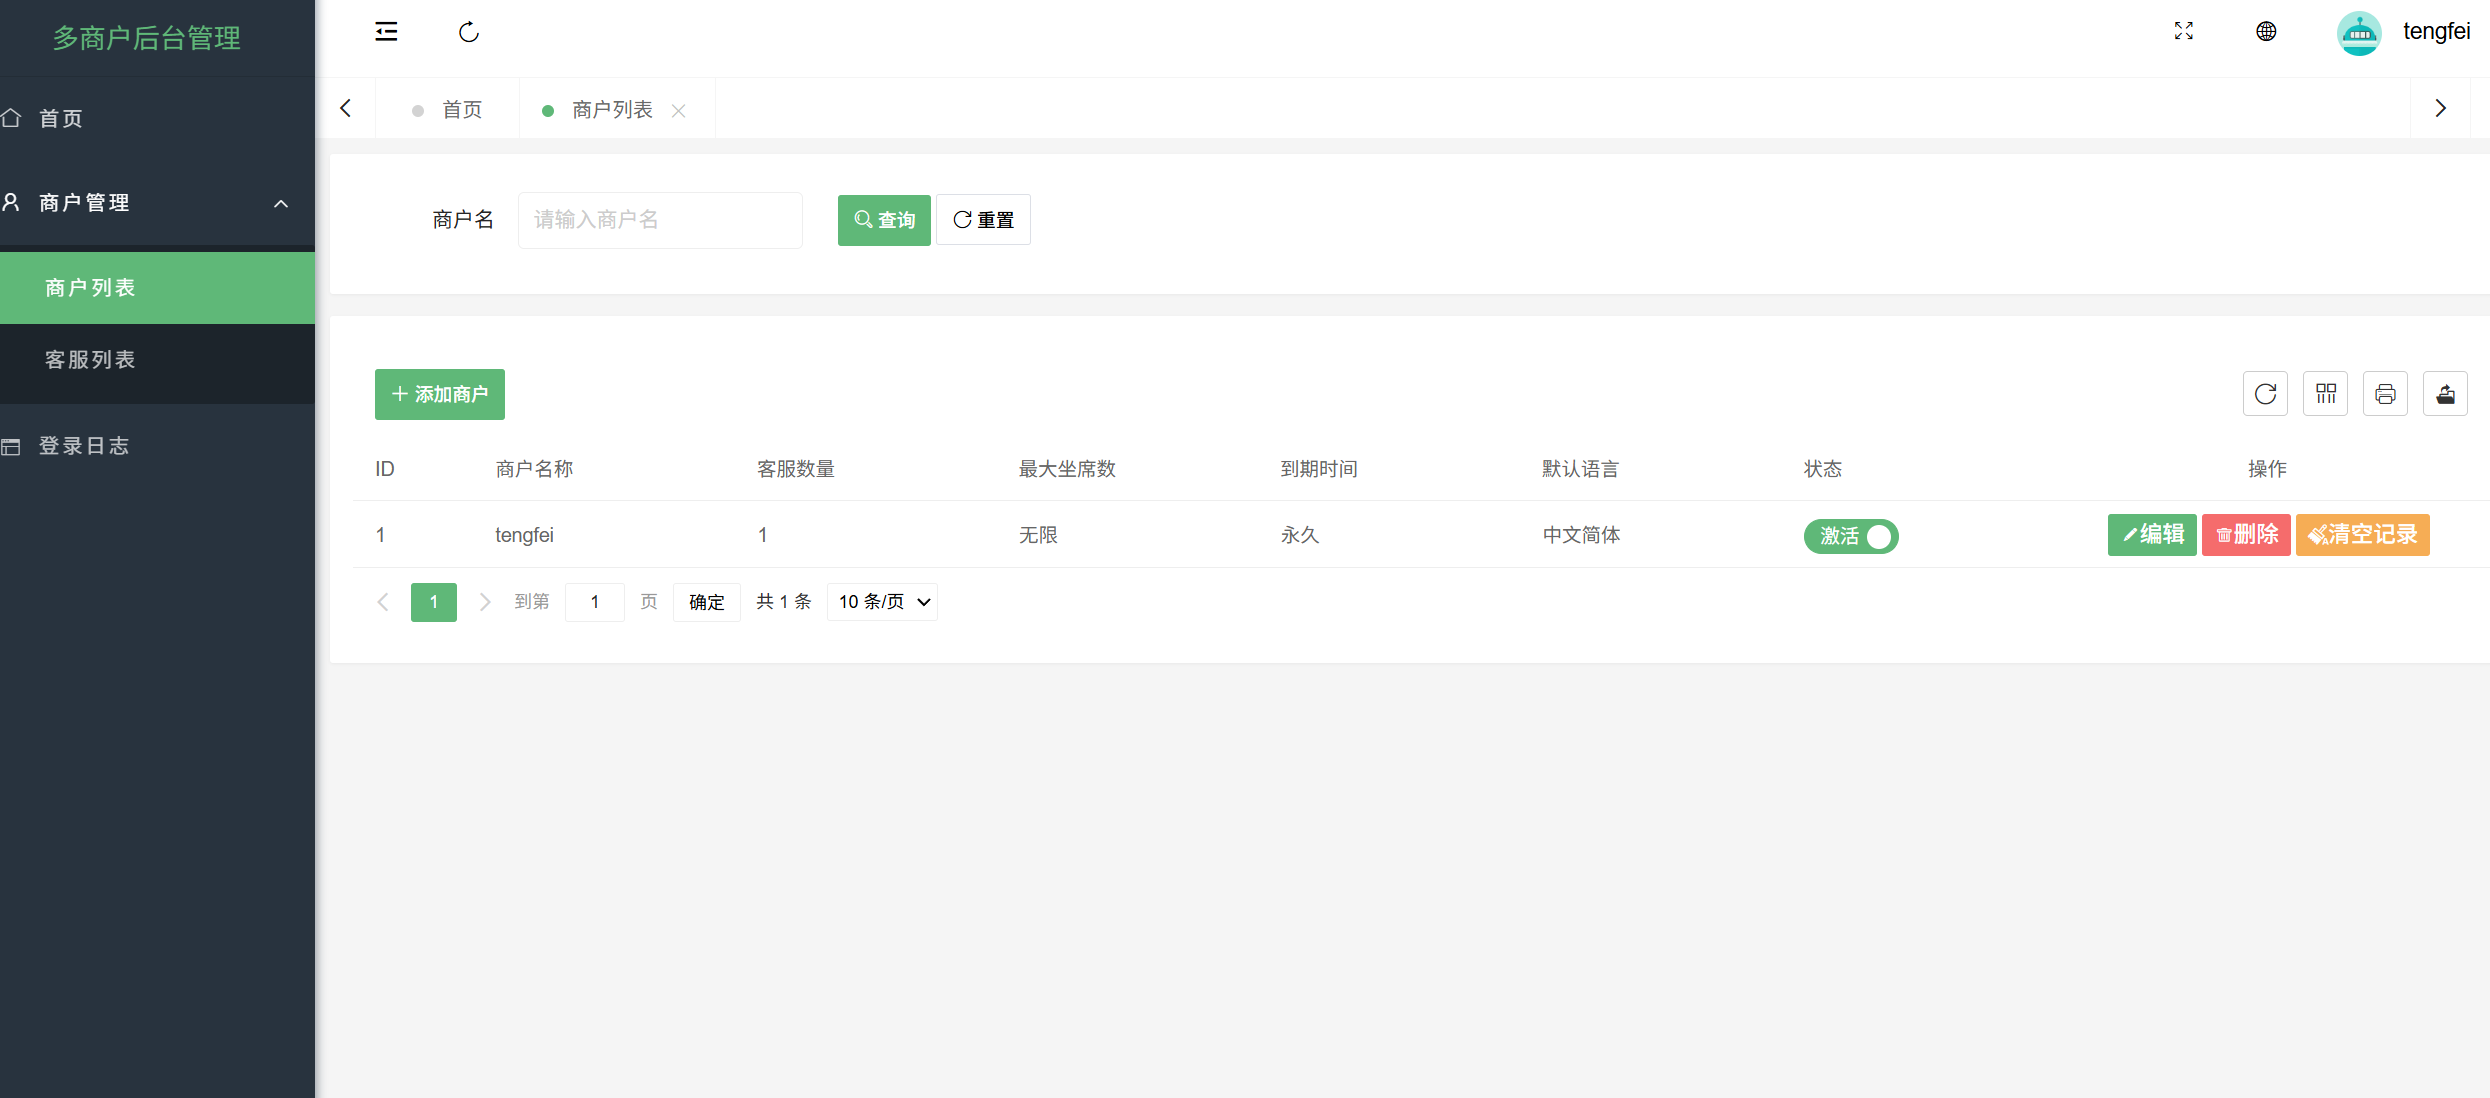Switch to the 首页 tab
Image resolution: width=2490 pixels, height=1098 pixels.
[462, 110]
